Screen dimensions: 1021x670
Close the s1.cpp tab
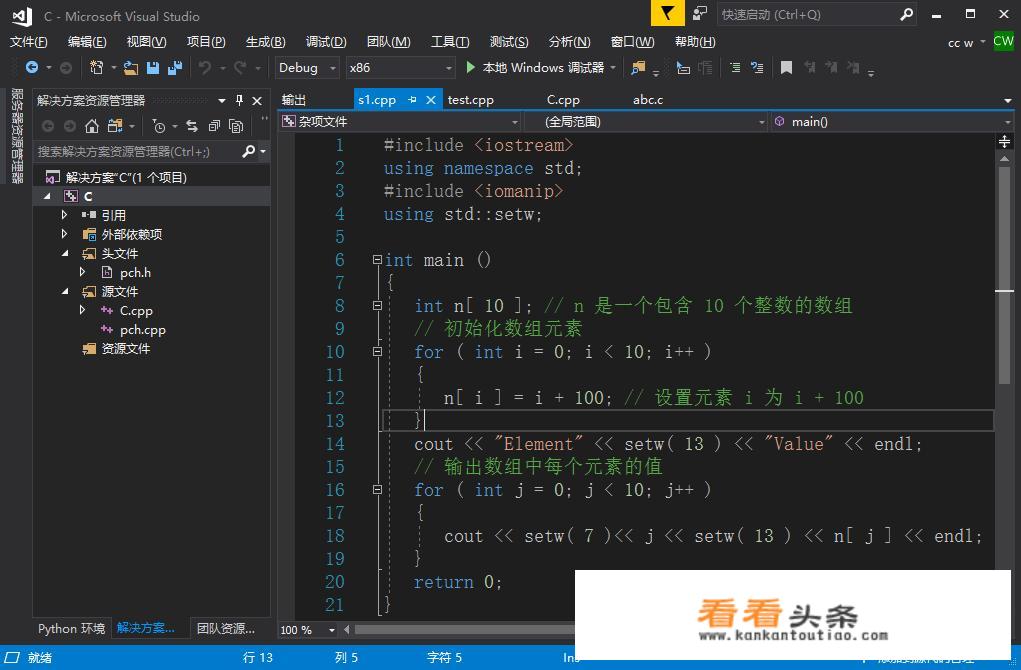point(430,100)
